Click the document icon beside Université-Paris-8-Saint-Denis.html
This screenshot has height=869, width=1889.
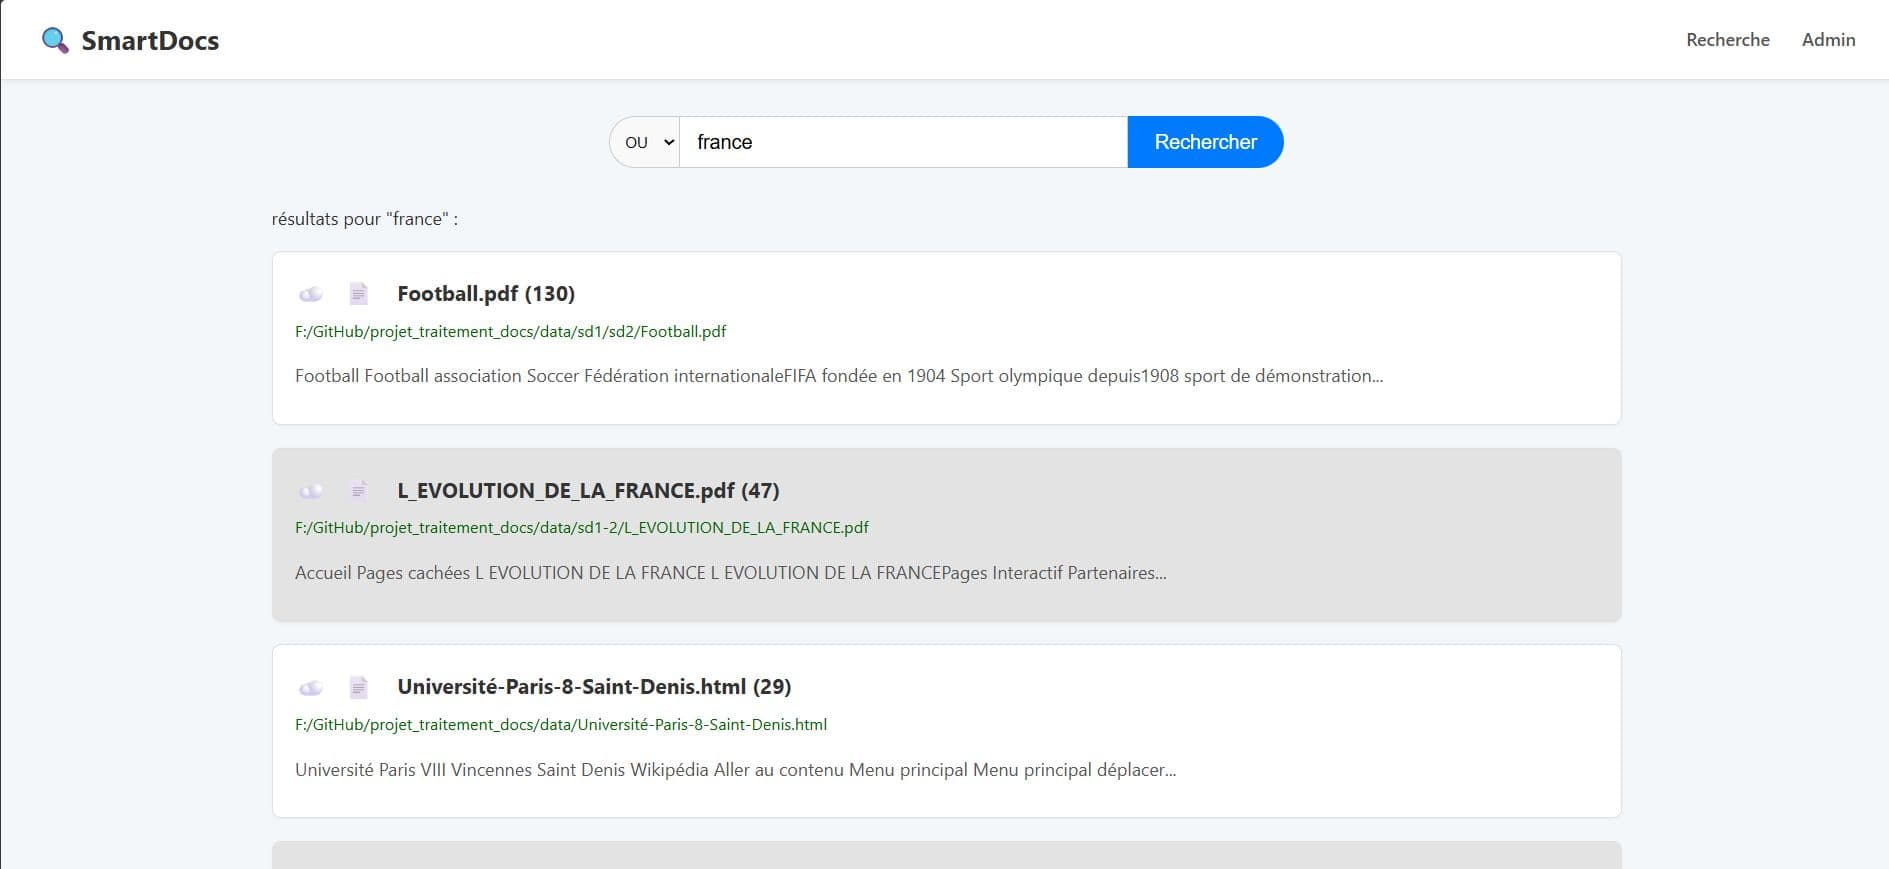pyautogui.click(x=359, y=687)
